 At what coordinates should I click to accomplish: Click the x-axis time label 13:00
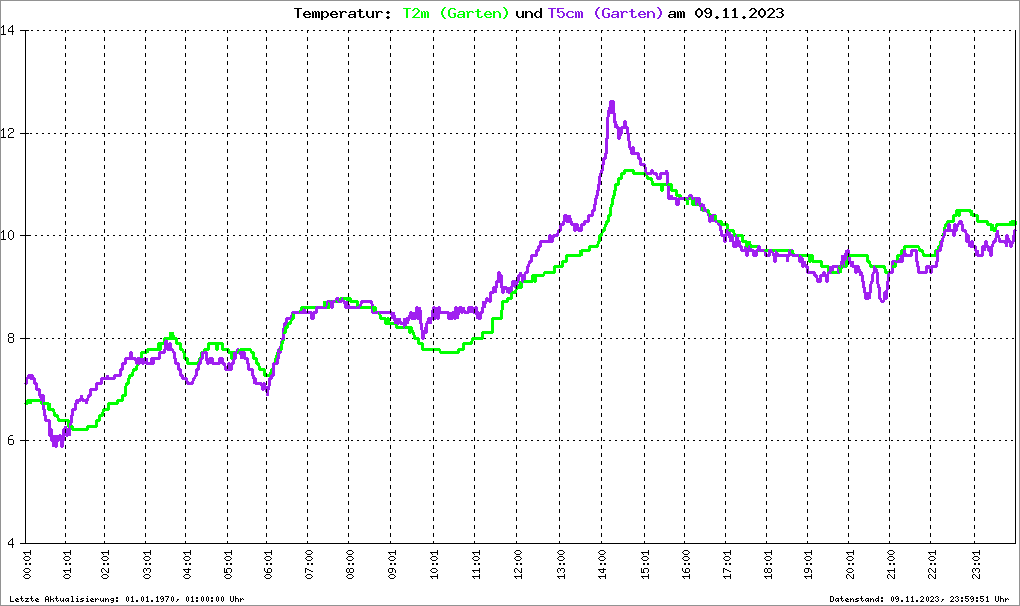coord(560,564)
